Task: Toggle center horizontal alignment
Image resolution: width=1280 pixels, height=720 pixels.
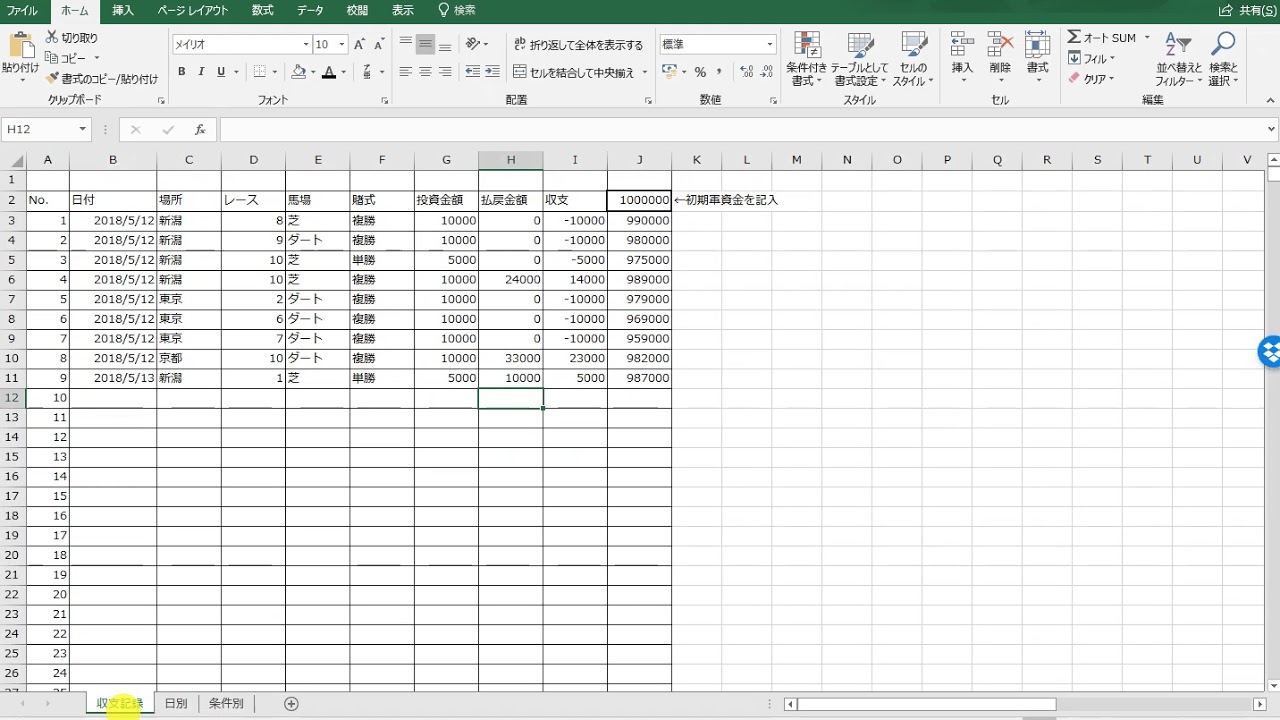Action: (425, 72)
